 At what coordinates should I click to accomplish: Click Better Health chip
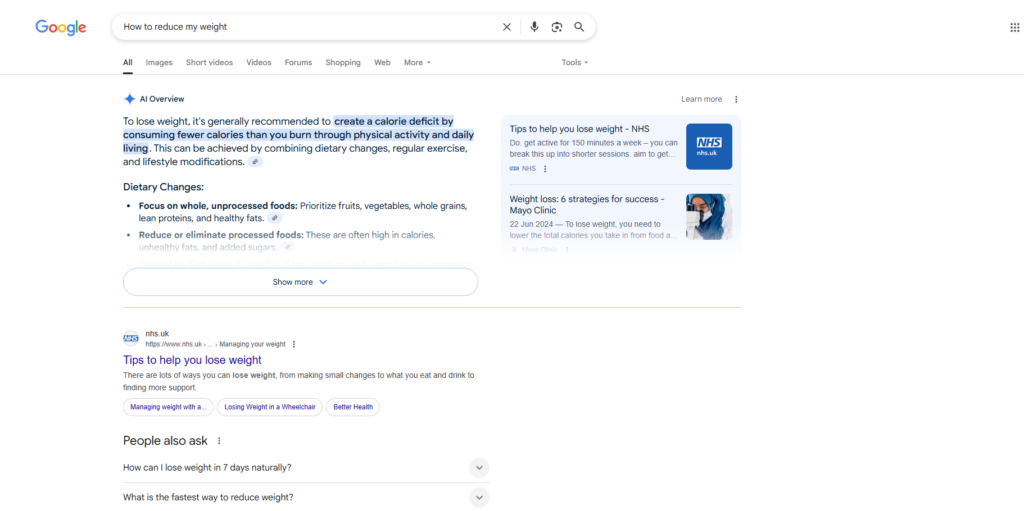click(x=353, y=406)
